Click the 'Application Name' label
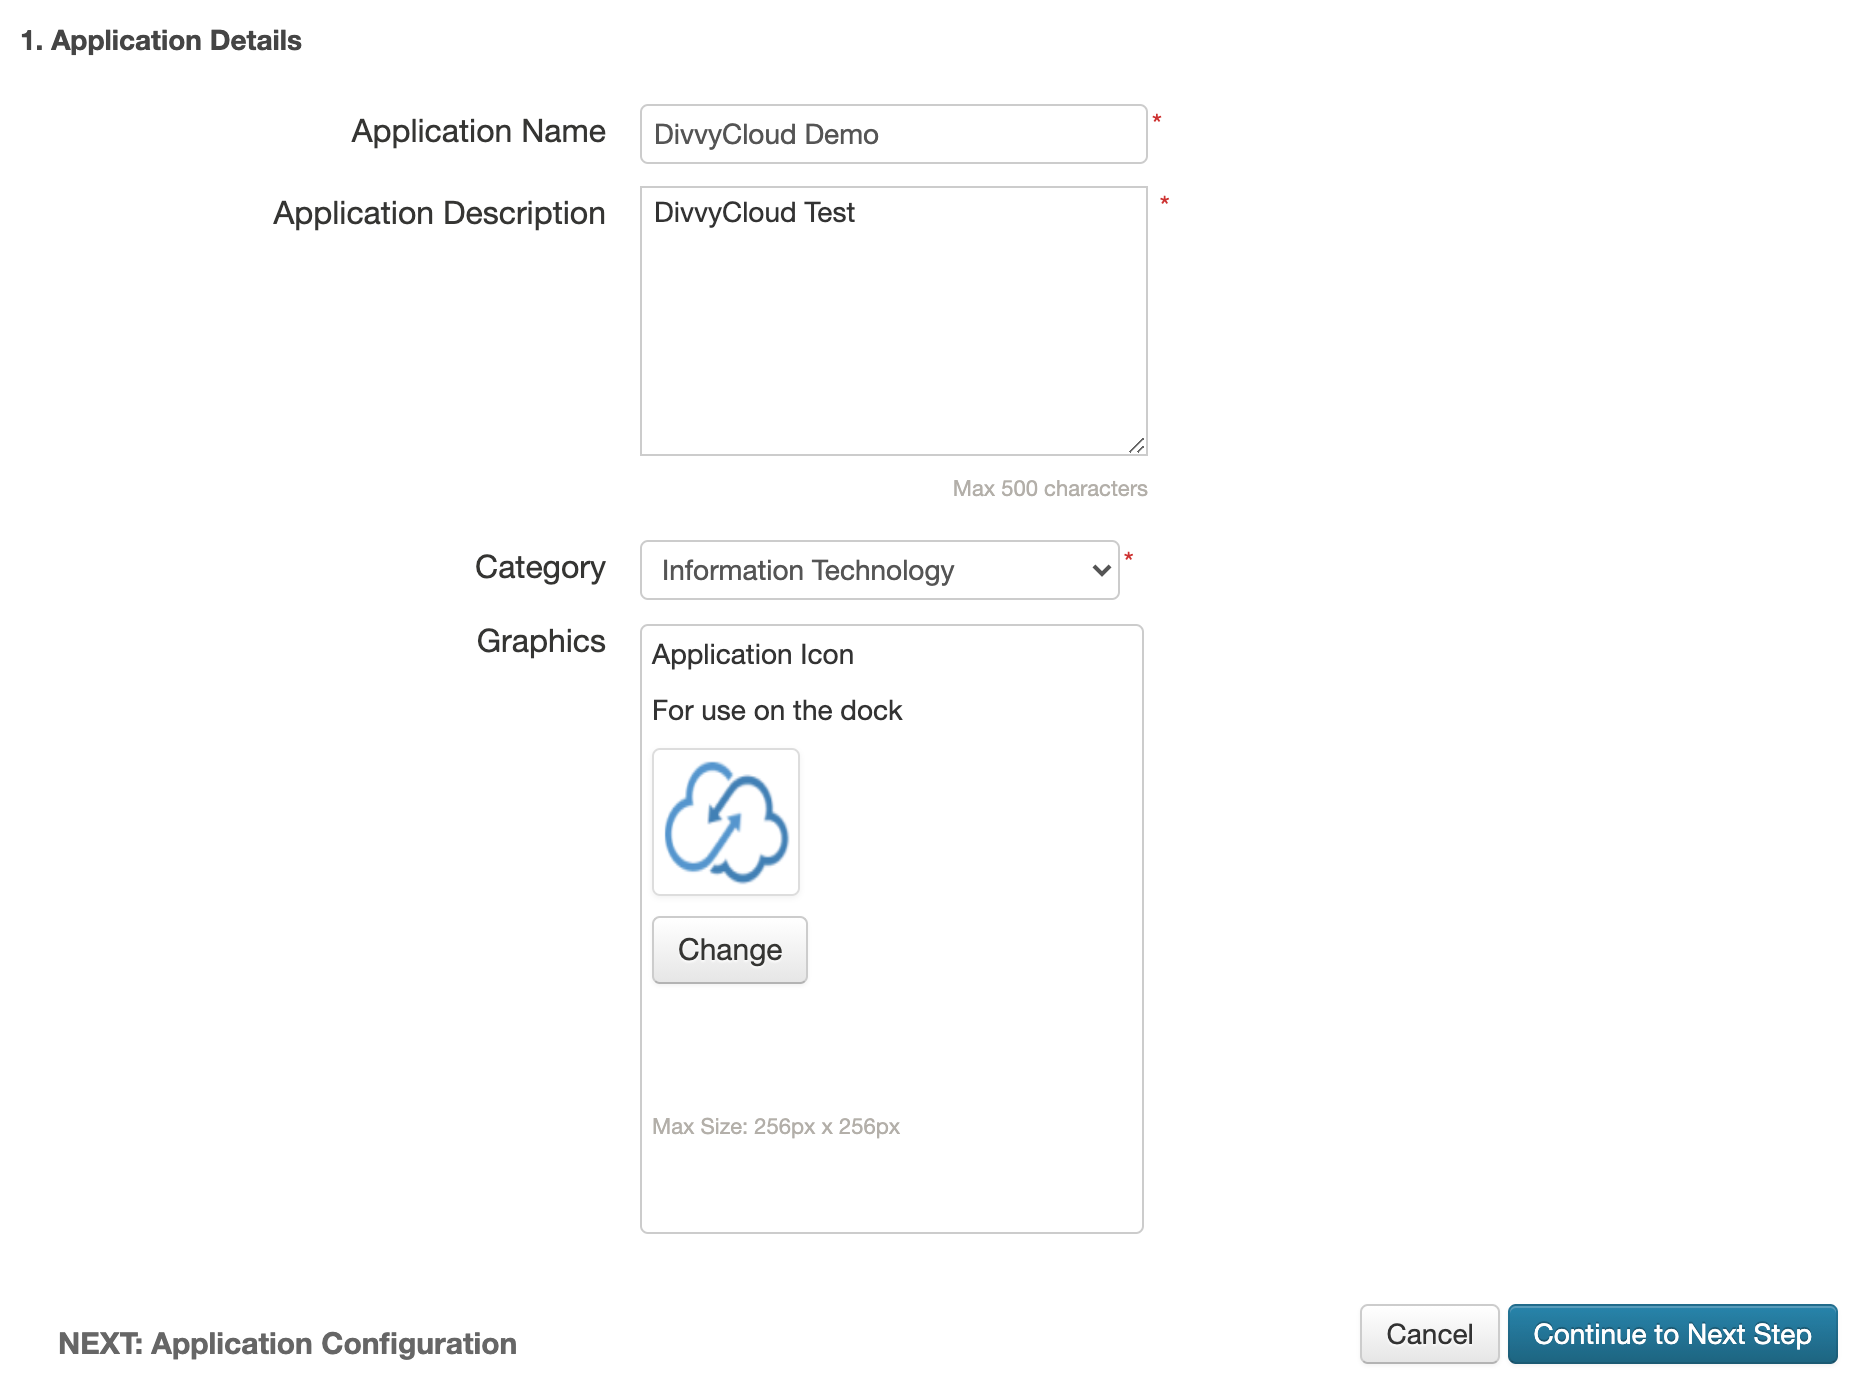This screenshot has width=1862, height=1388. tap(478, 131)
